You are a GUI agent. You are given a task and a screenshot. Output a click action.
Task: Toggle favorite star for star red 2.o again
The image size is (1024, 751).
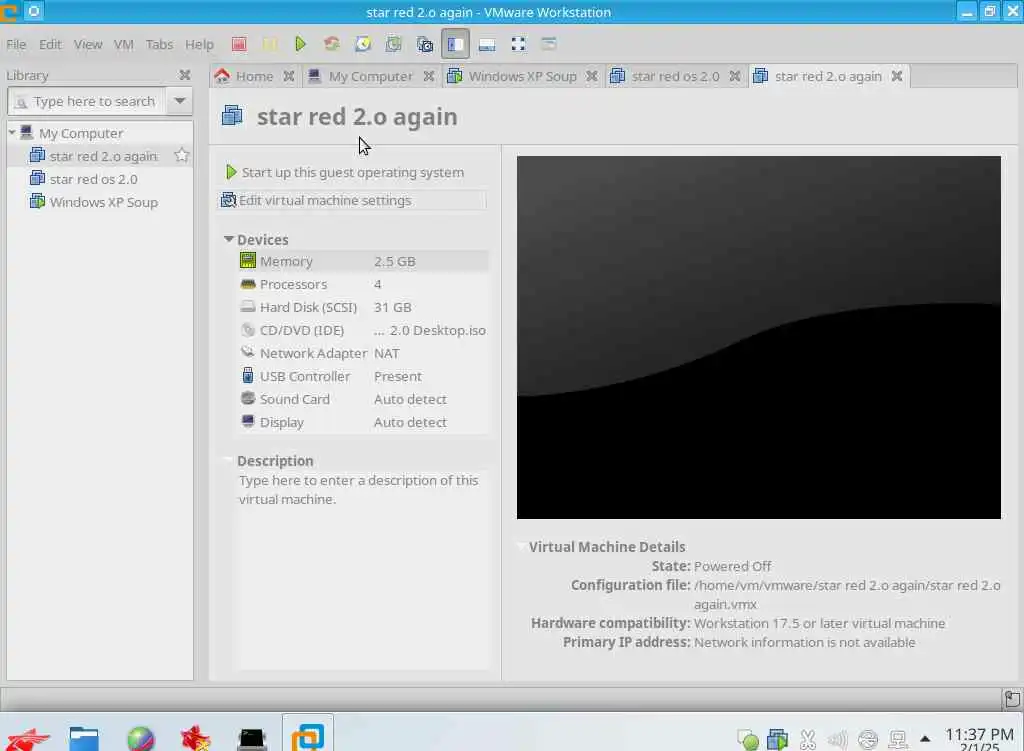click(182, 155)
